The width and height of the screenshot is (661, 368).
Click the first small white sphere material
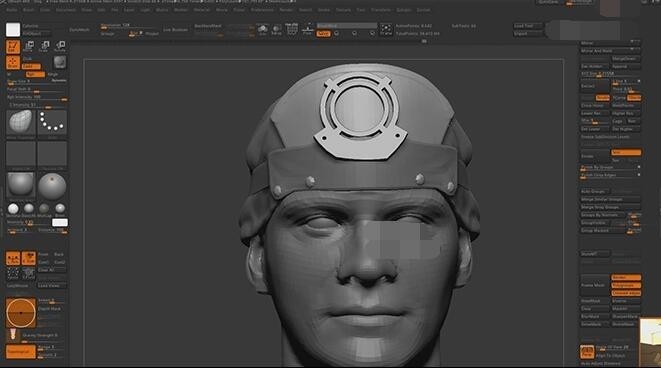click(x=13, y=208)
